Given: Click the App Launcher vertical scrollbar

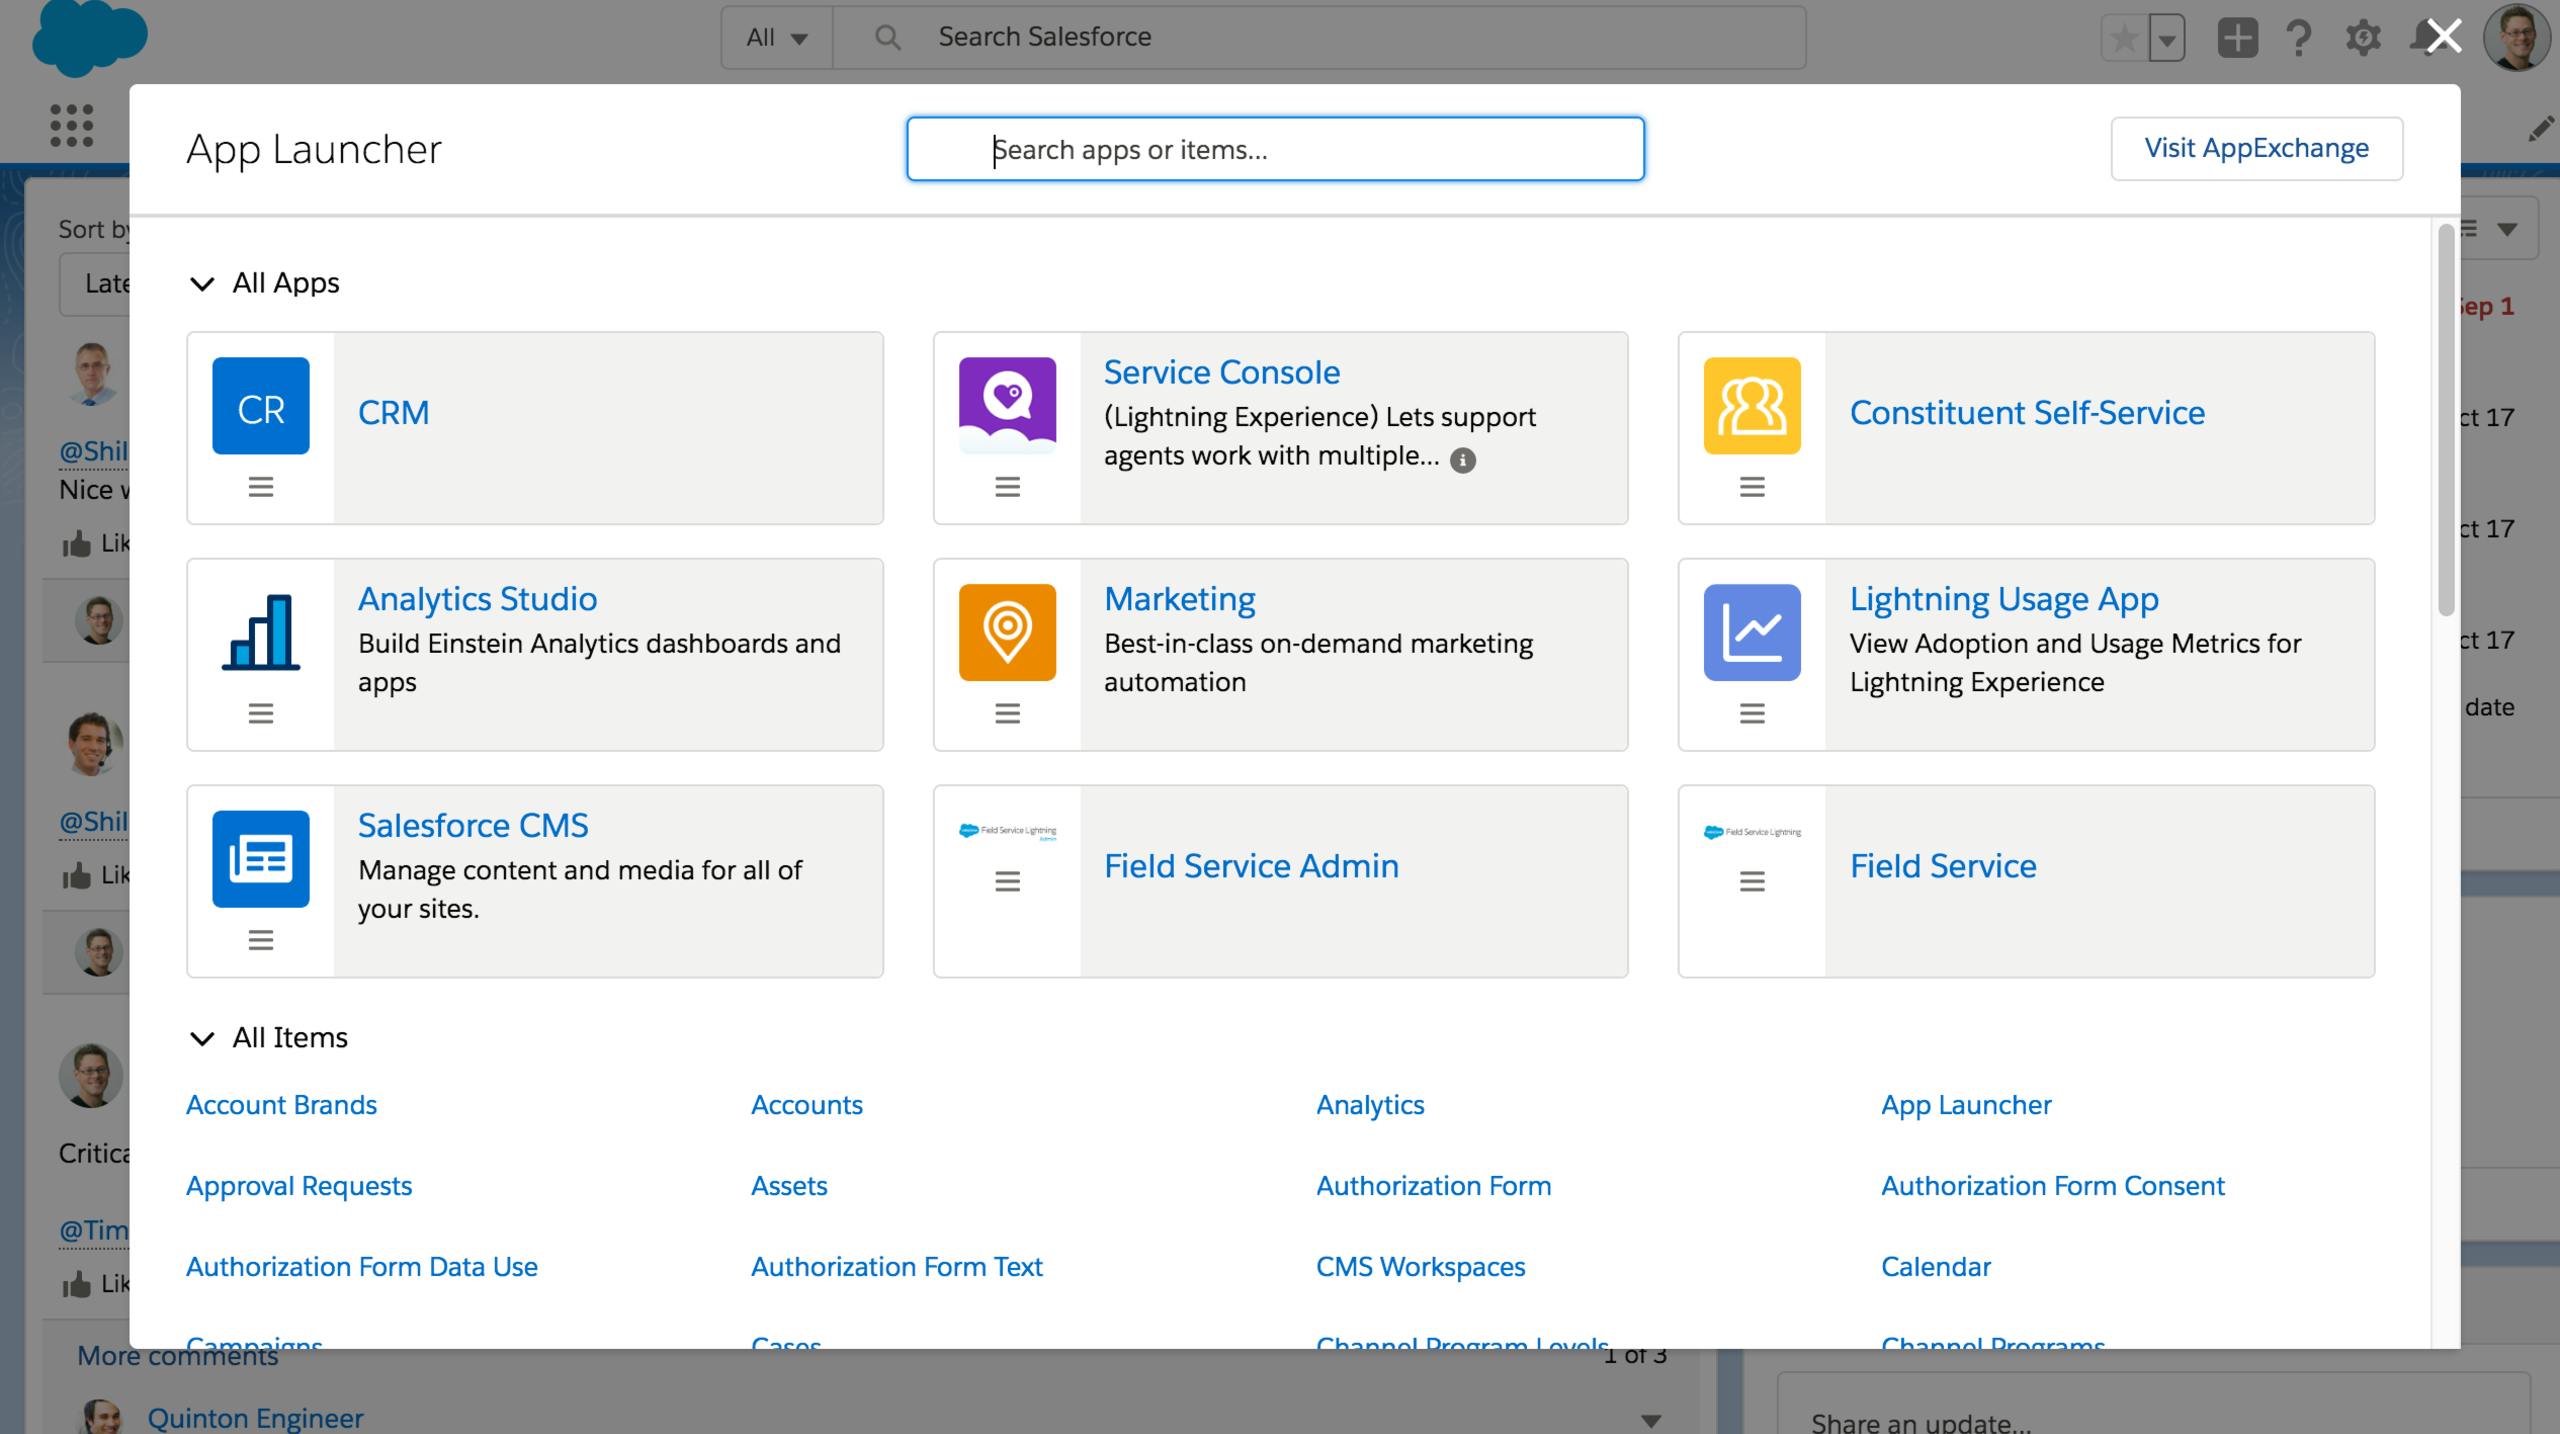Looking at the screenshot, I should tap(2446, 420).
